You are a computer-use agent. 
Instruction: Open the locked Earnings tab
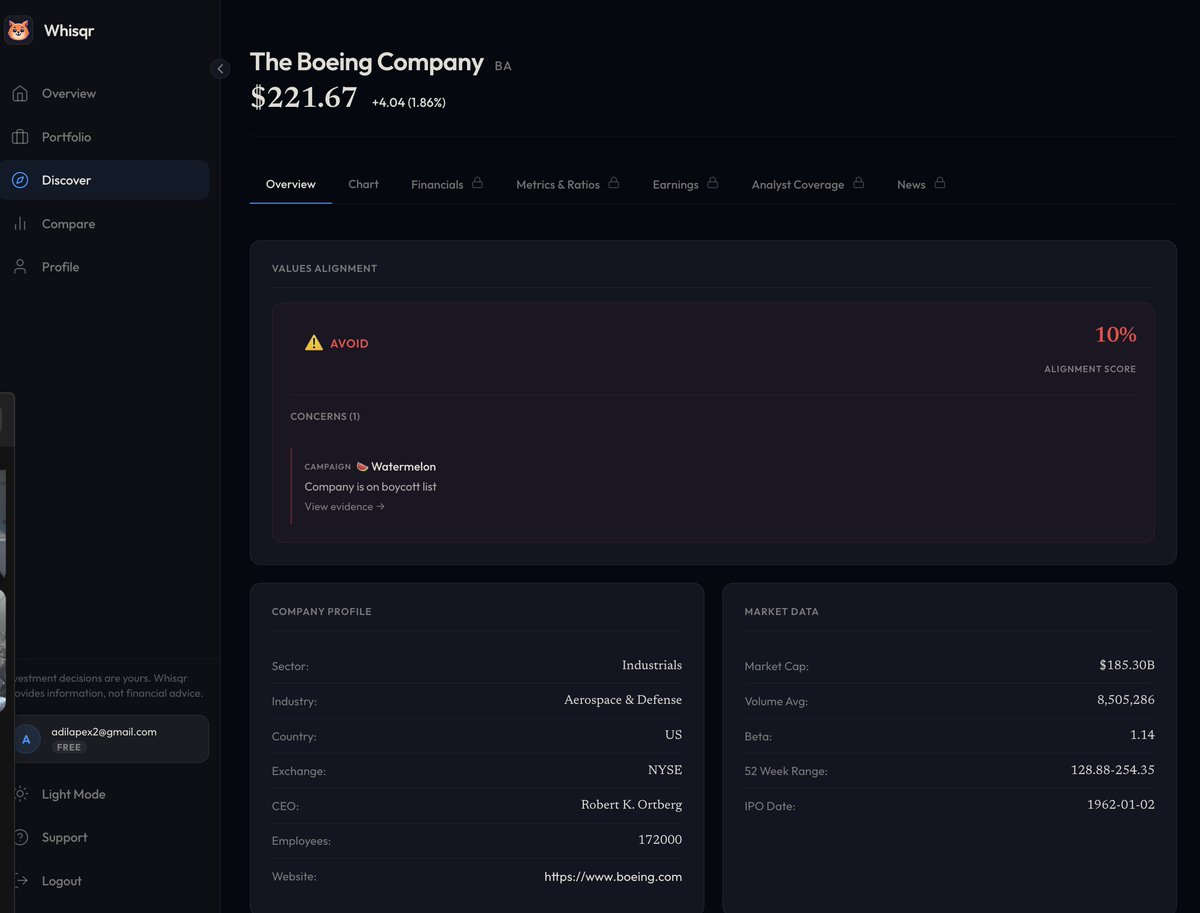click(686, 184)
